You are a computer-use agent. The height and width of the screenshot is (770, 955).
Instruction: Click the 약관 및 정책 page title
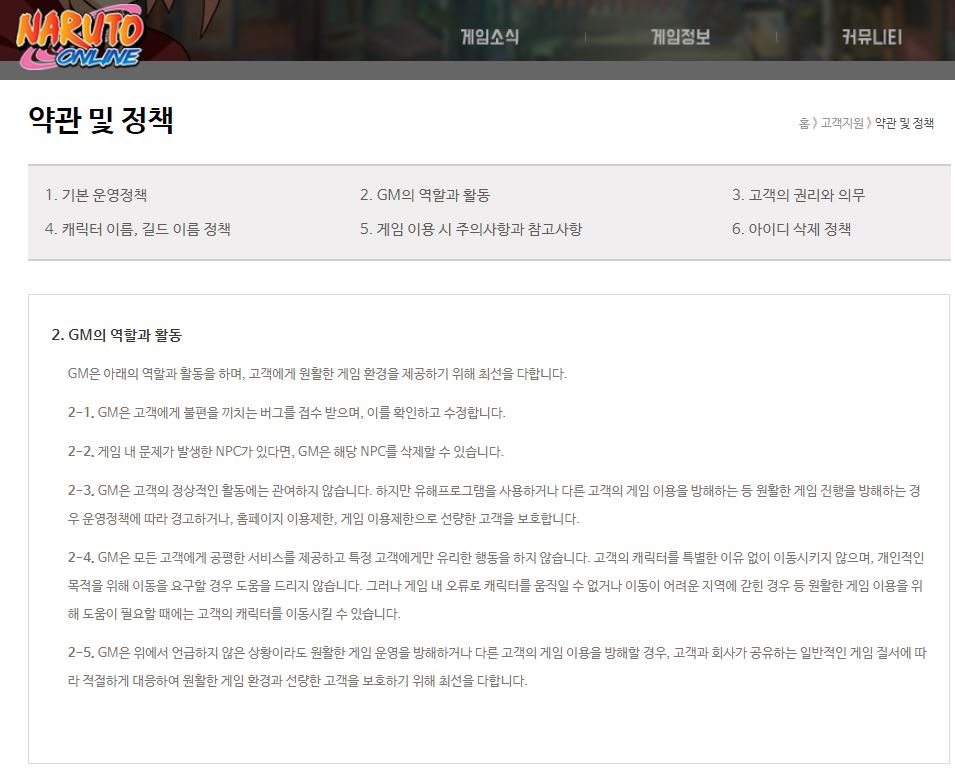click(x=101, y=120)
